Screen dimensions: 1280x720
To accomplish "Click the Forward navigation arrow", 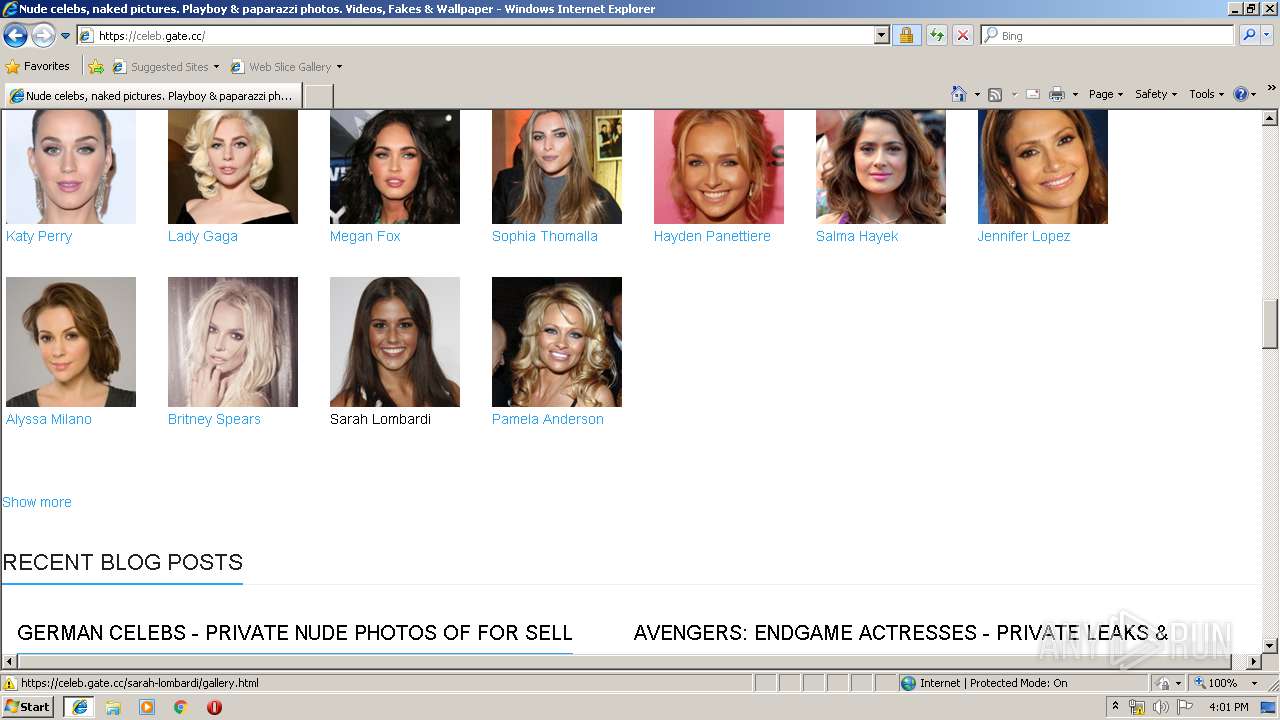I will [x=43, y=36].
